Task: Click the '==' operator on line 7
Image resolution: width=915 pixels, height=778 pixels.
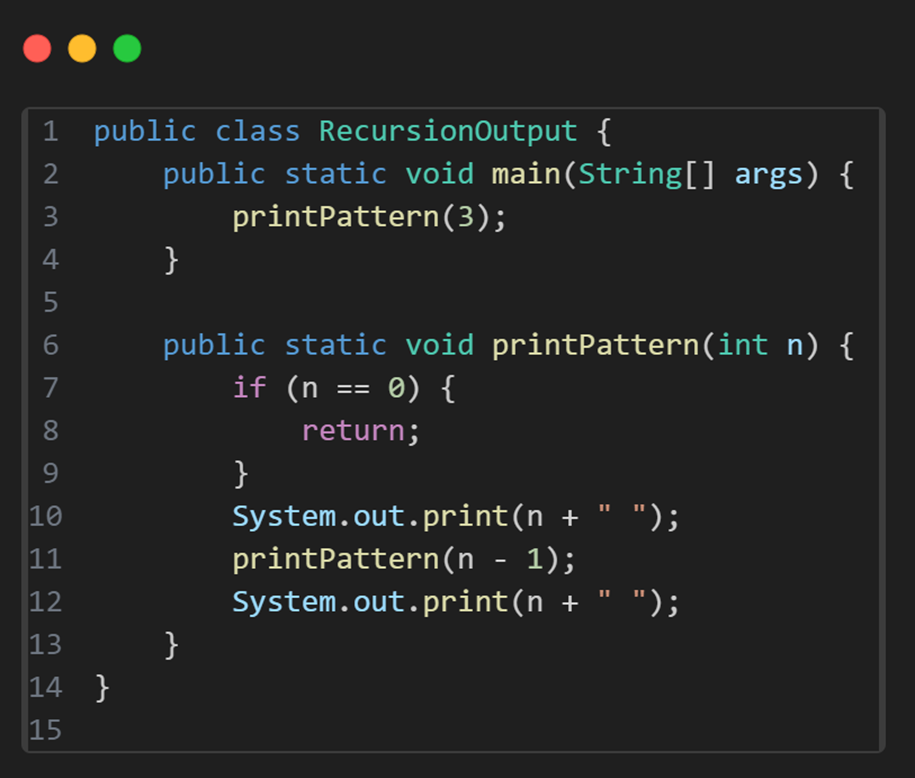Action: pos(353,389)
